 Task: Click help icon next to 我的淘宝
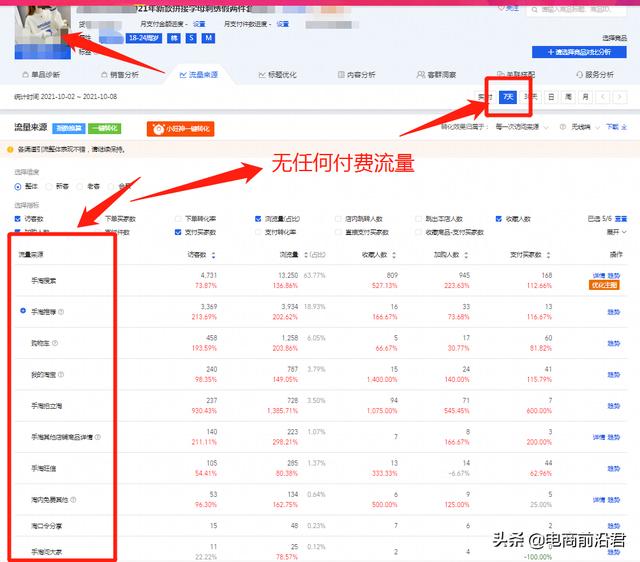click(61, 374)
